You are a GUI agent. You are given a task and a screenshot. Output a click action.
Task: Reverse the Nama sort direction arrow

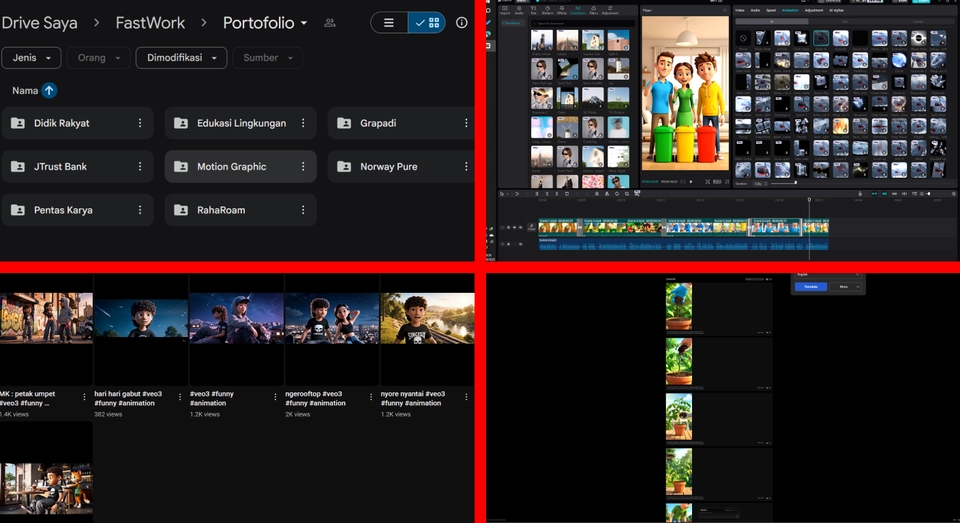(49, 91)
